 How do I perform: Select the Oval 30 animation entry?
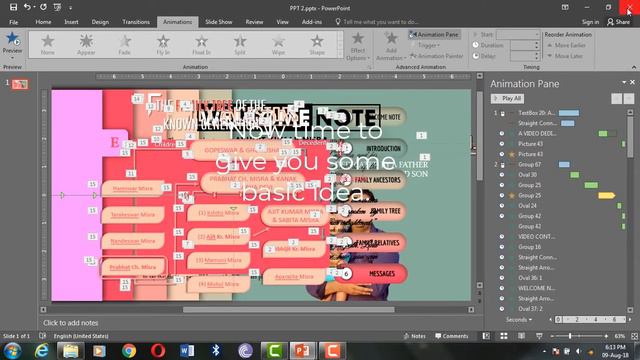tap(527, 175)
